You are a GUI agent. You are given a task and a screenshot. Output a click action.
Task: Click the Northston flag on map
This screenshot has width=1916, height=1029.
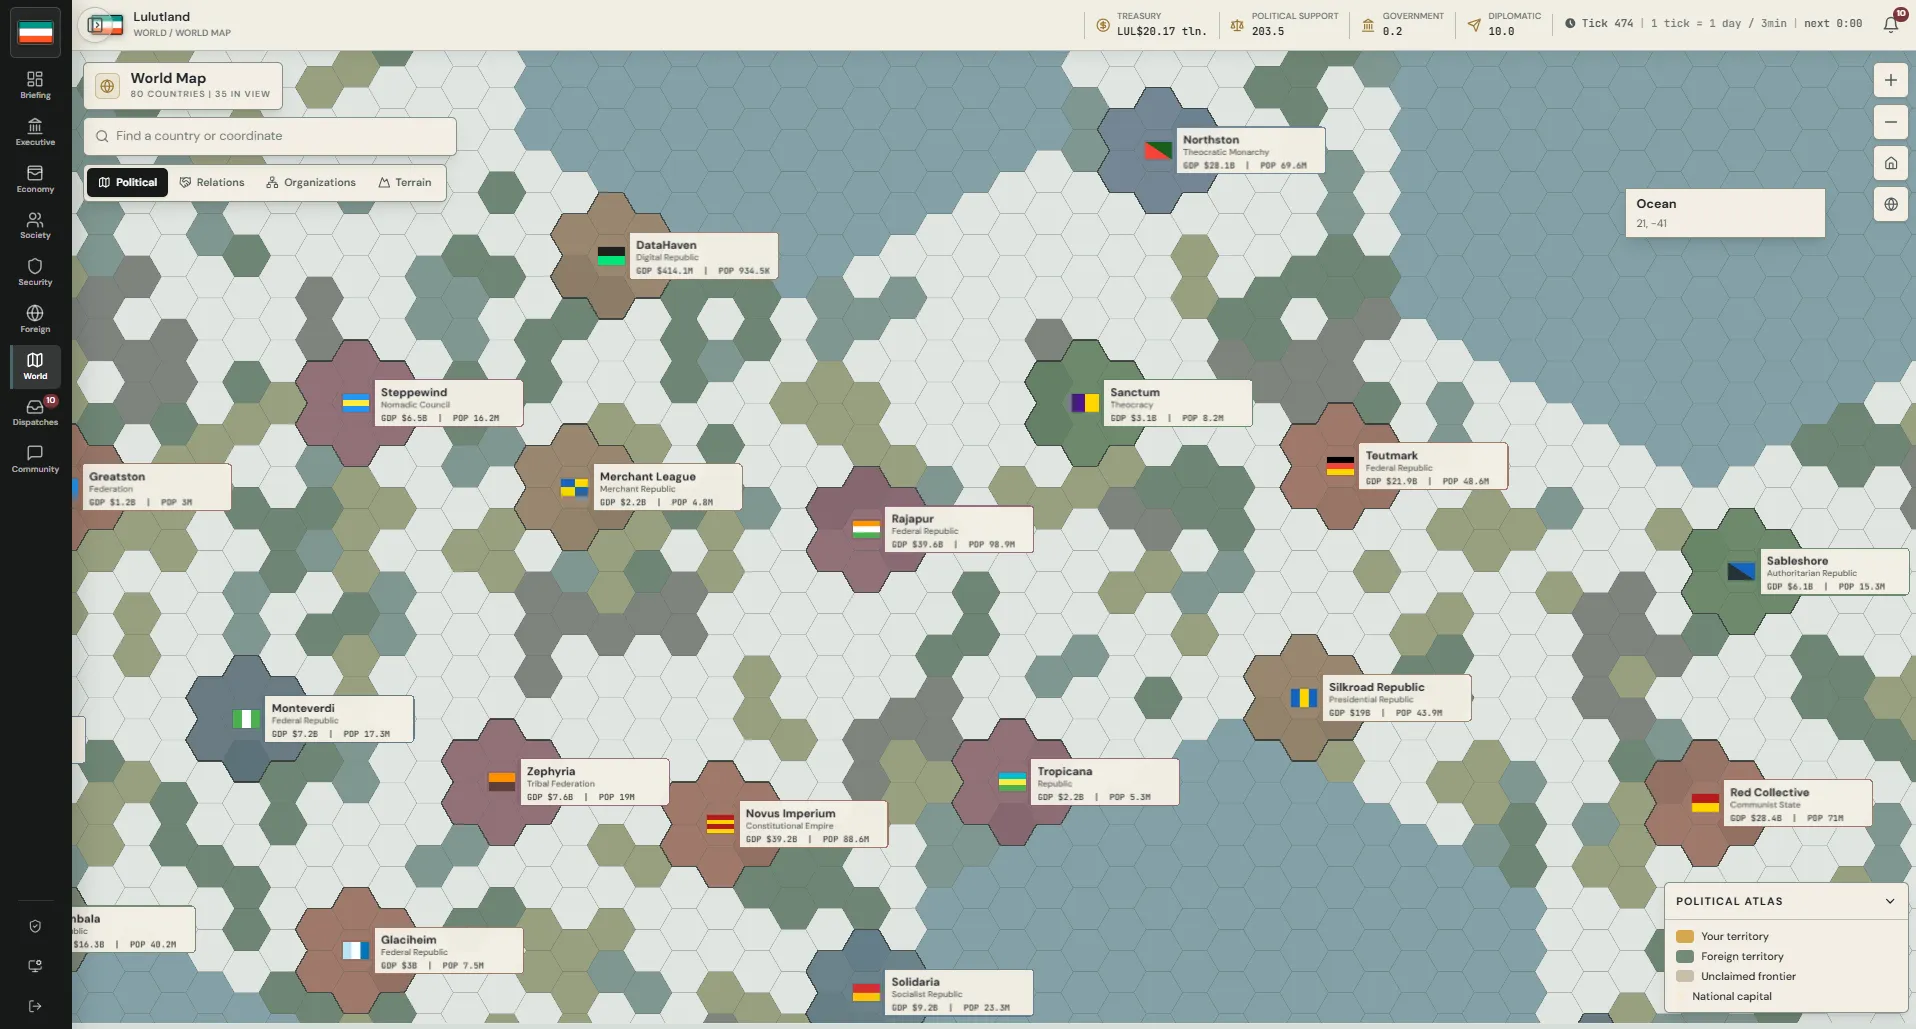tap(1158, 151)
